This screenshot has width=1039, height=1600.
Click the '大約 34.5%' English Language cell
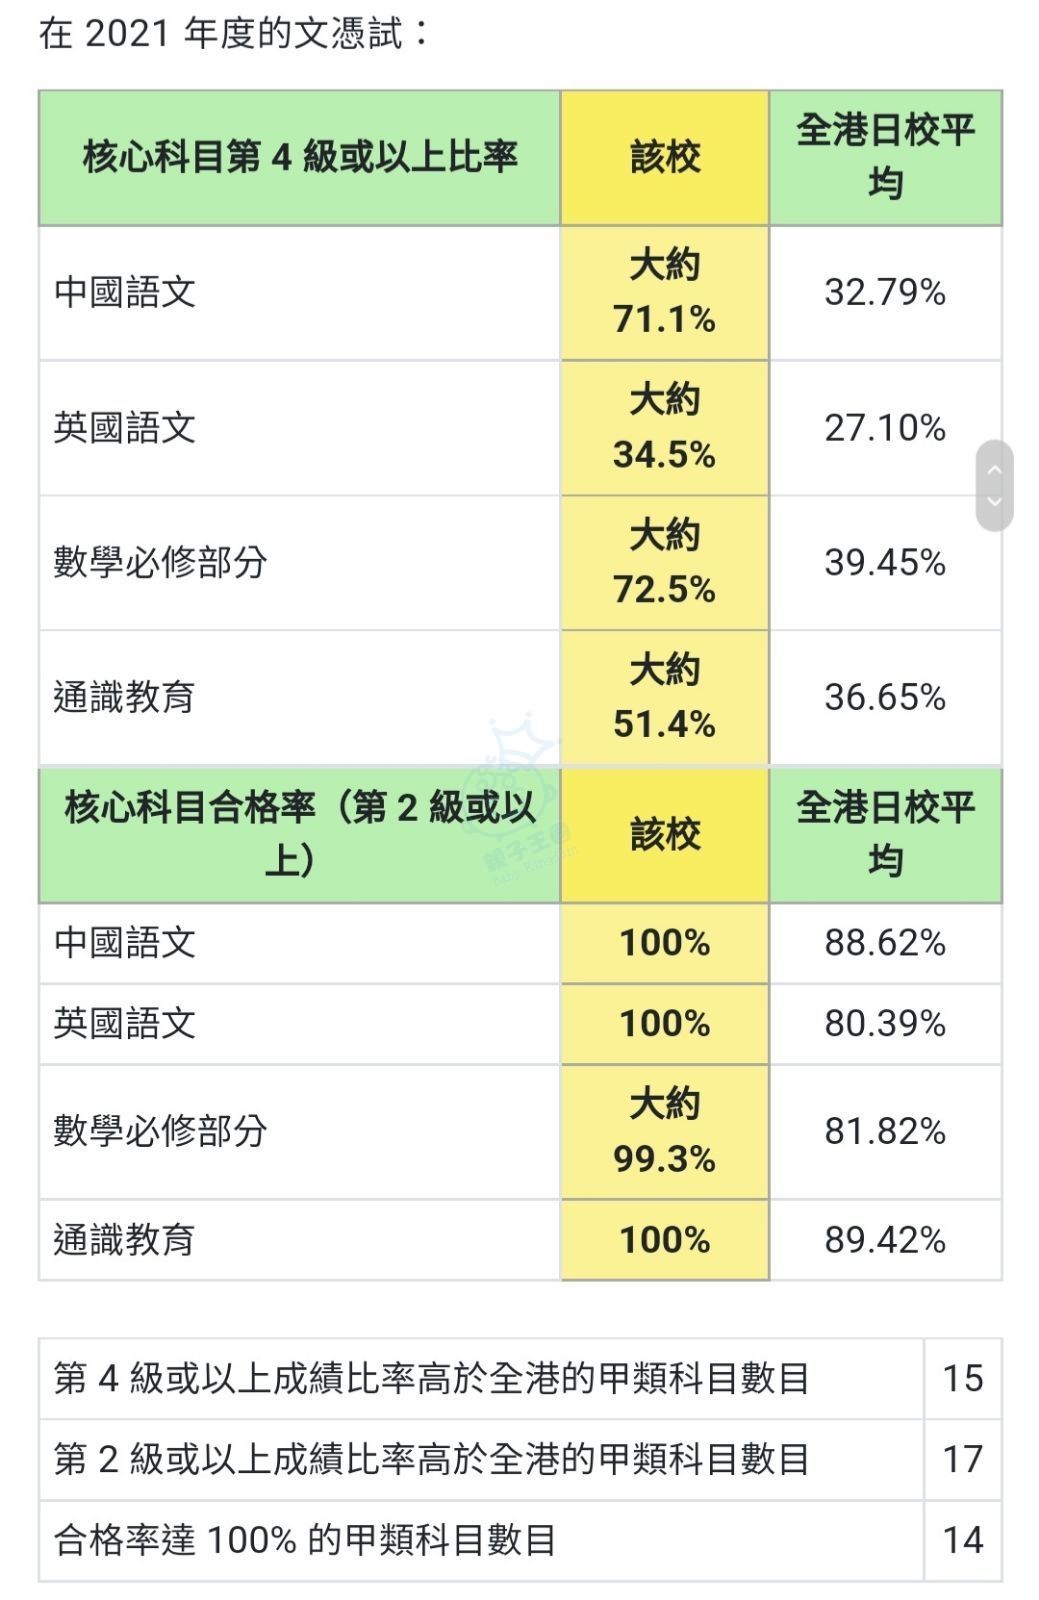pyautogui.click(x=664, y=427)
